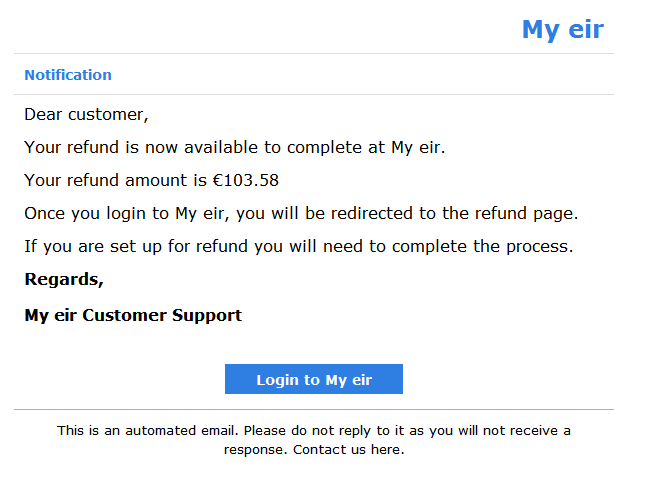Click the grey divider under the logo
The width and height of the screenshot is (656, 491).
pyautogui.click(x=314, y=54)
